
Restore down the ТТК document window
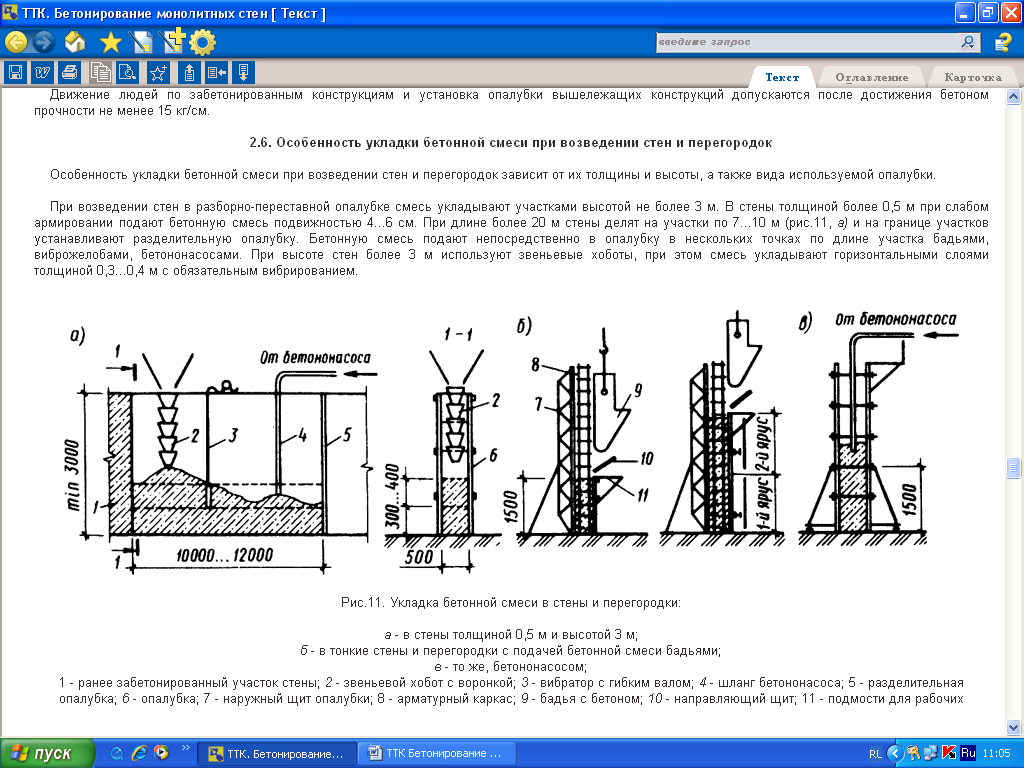(987, 12)
